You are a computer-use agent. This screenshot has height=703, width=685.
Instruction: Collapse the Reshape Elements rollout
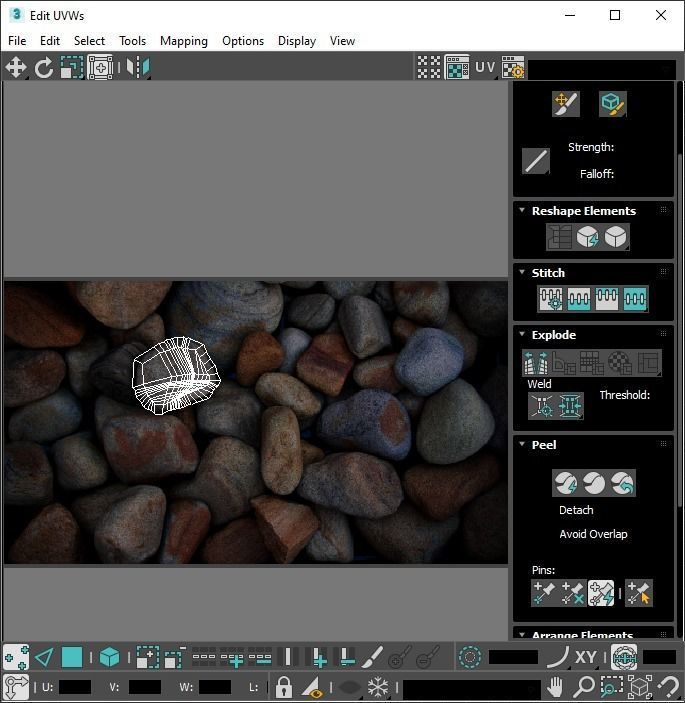[x=522, y=210]
